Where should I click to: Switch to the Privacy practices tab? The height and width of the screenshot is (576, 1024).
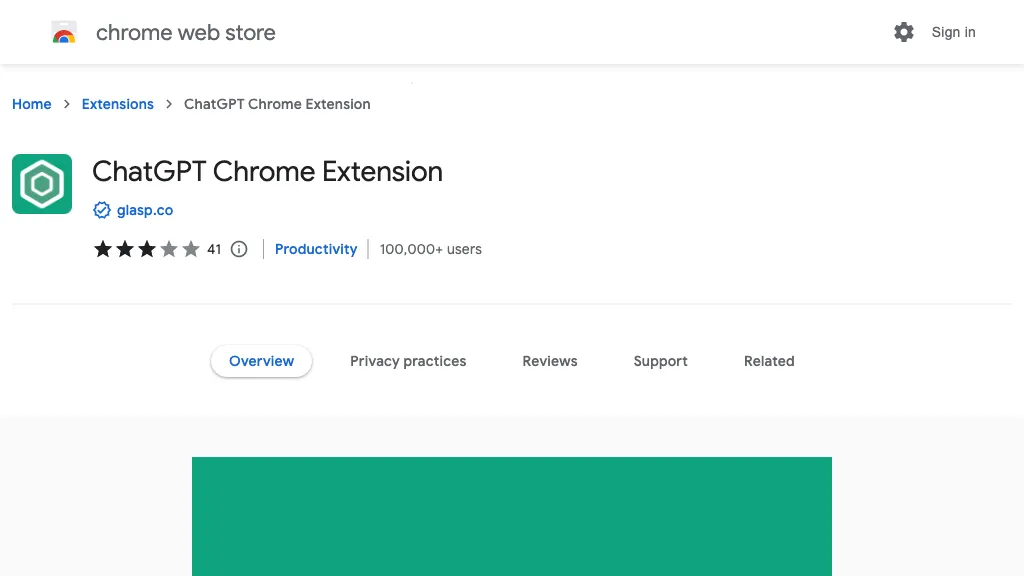[x=408, y=361]
